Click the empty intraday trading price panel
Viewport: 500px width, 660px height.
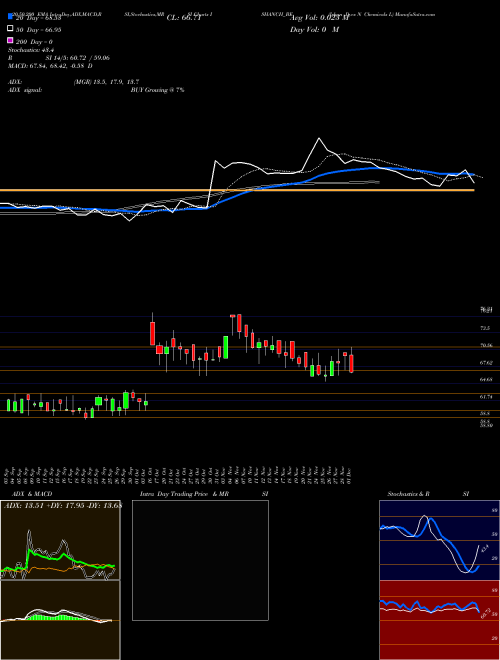point(200,560)
